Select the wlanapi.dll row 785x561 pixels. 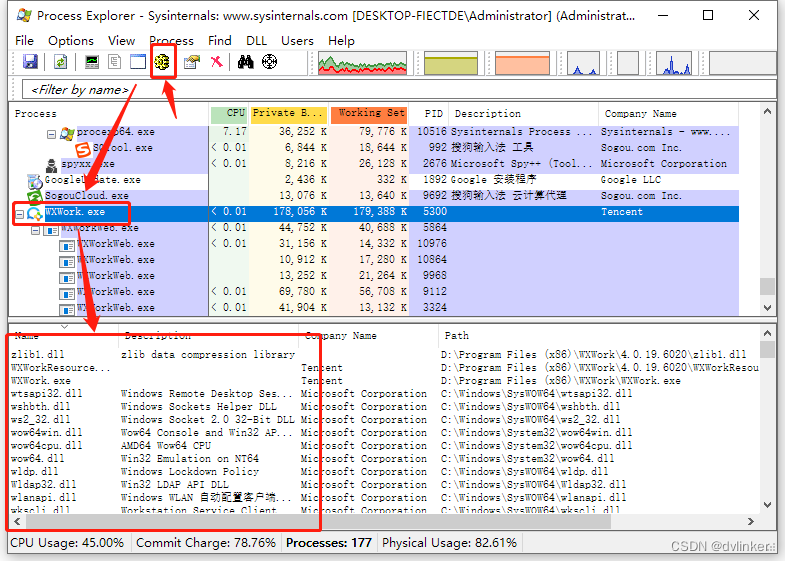point(384,497)
